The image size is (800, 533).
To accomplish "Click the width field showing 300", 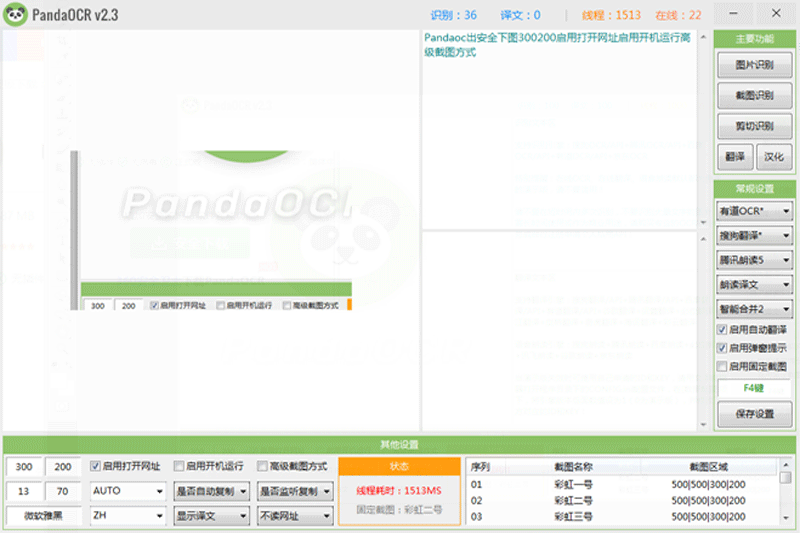I will 23,467.
